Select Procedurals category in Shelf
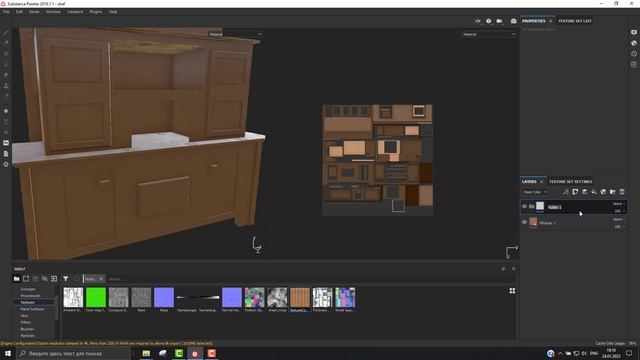Viewport: 640px width, 360px height. tap(31, 296)
